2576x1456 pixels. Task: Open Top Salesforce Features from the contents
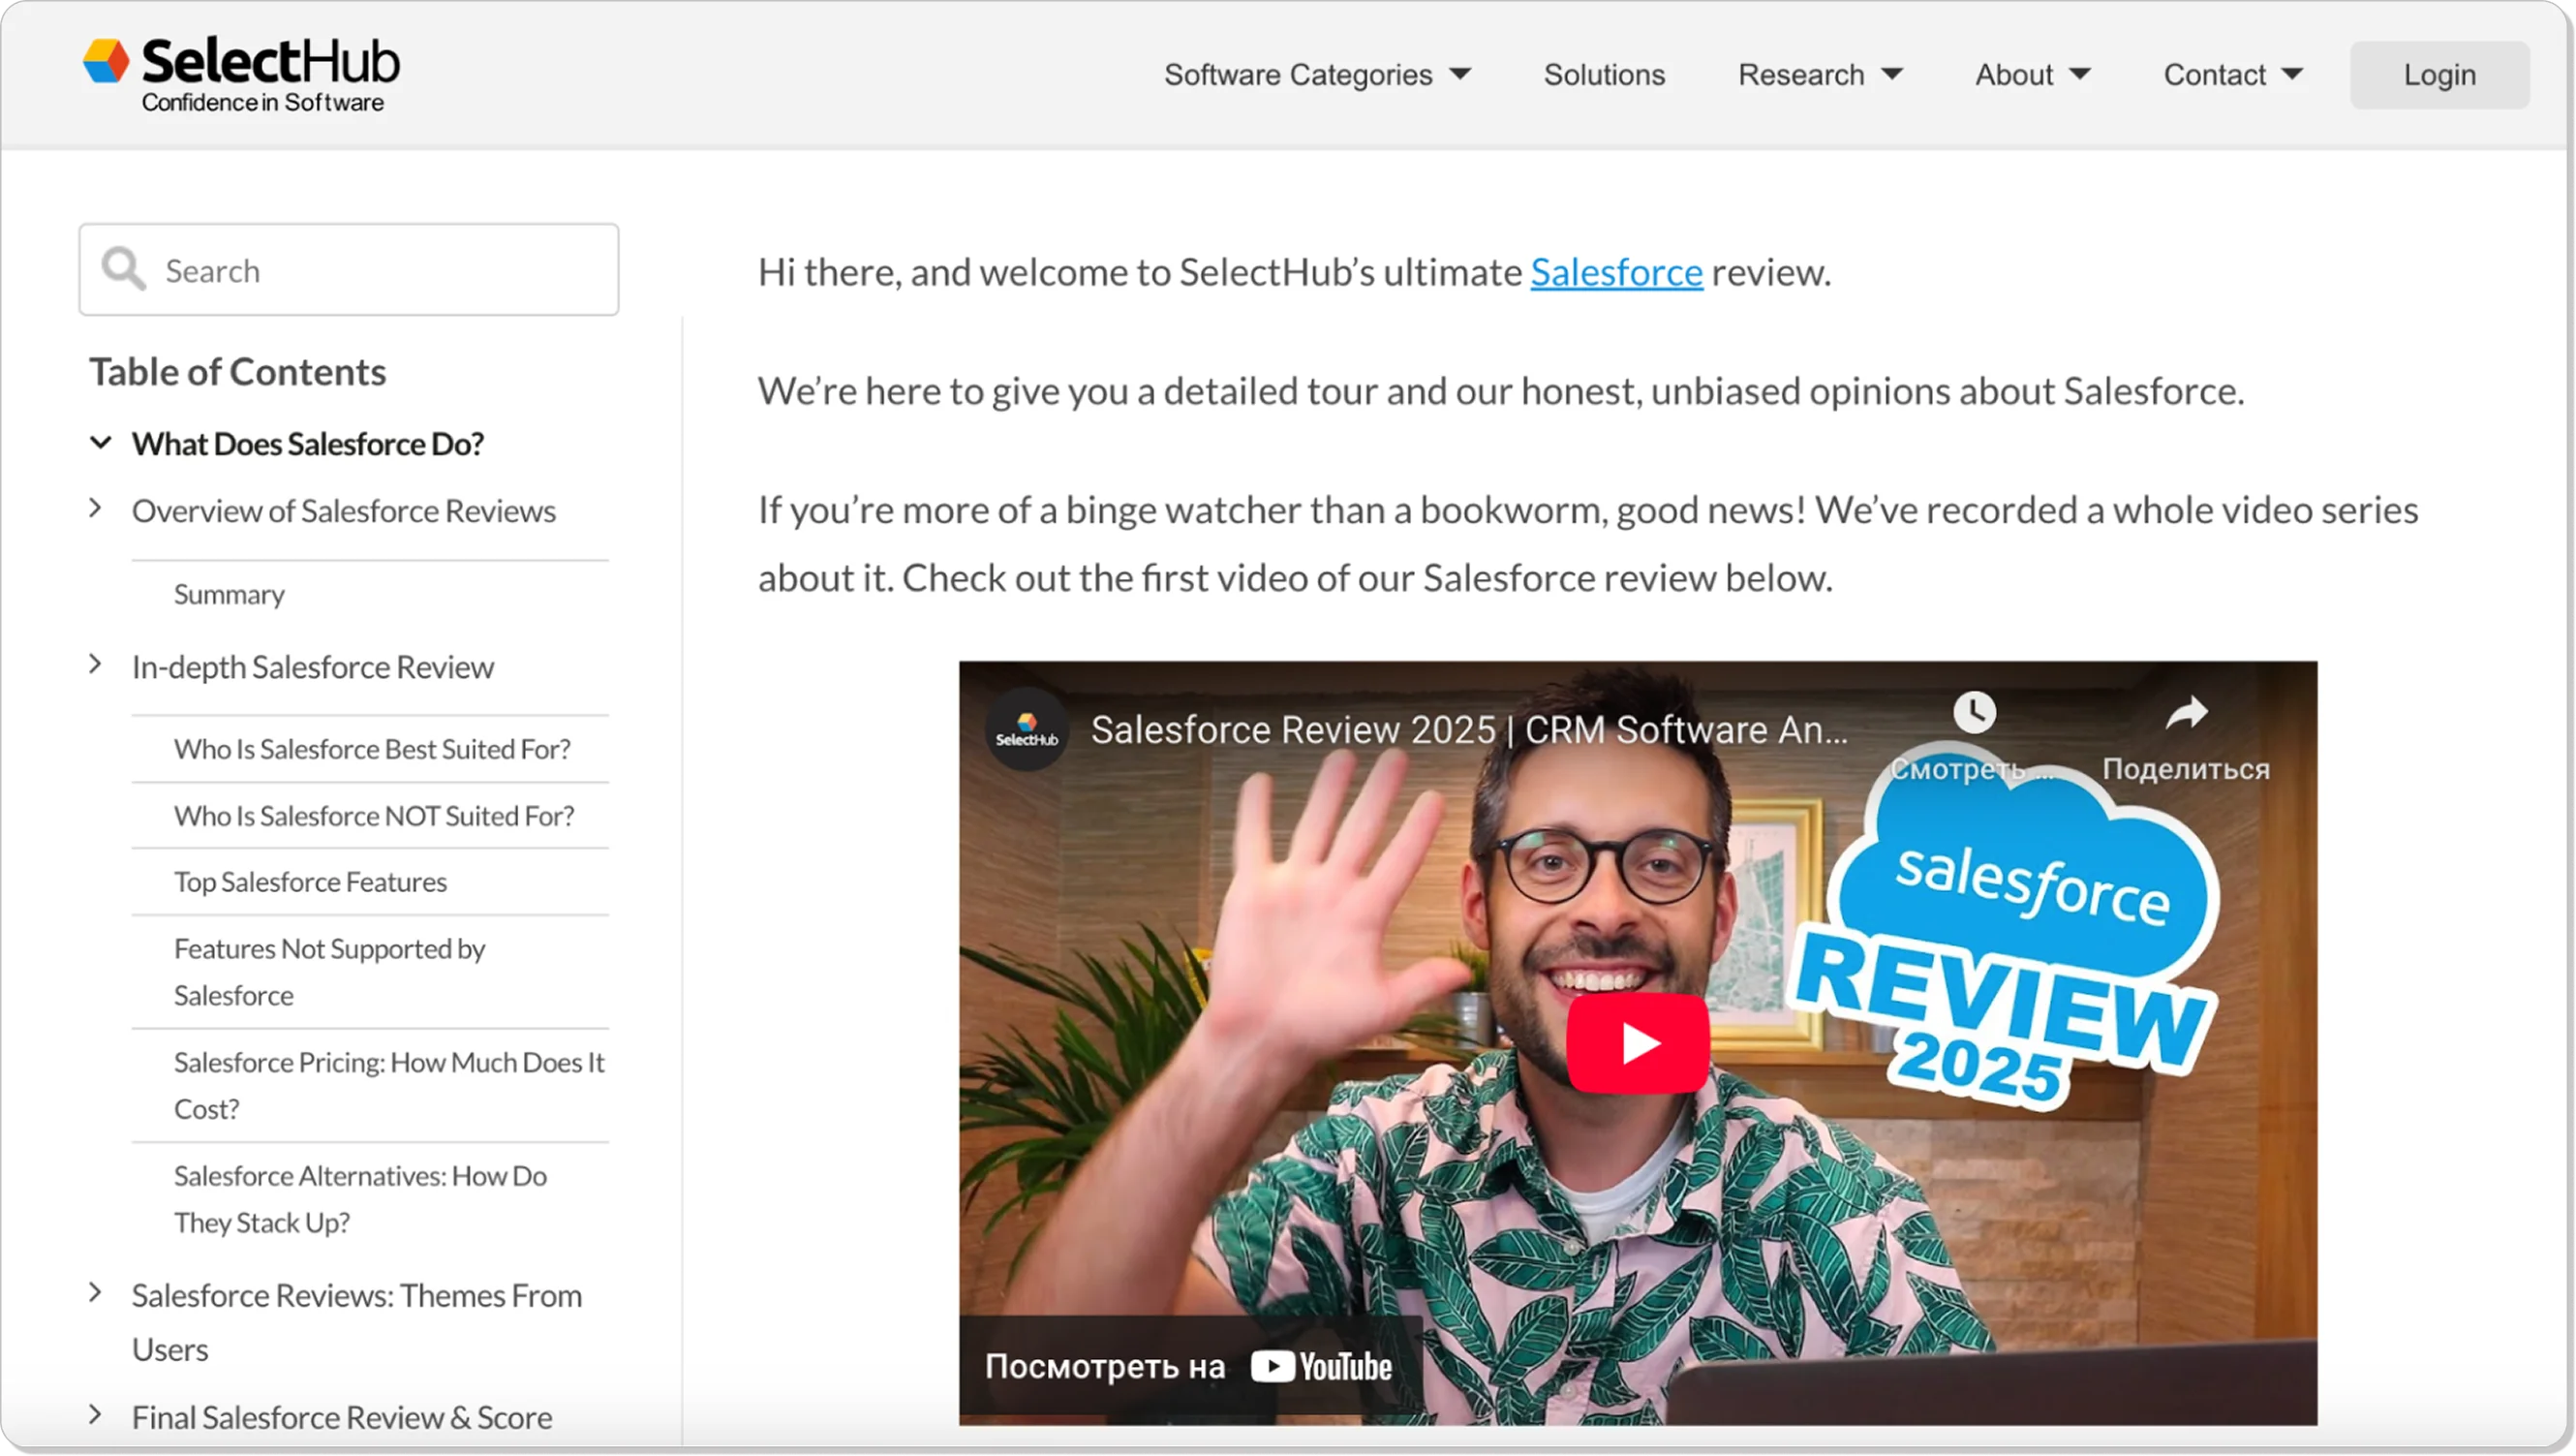310,881
